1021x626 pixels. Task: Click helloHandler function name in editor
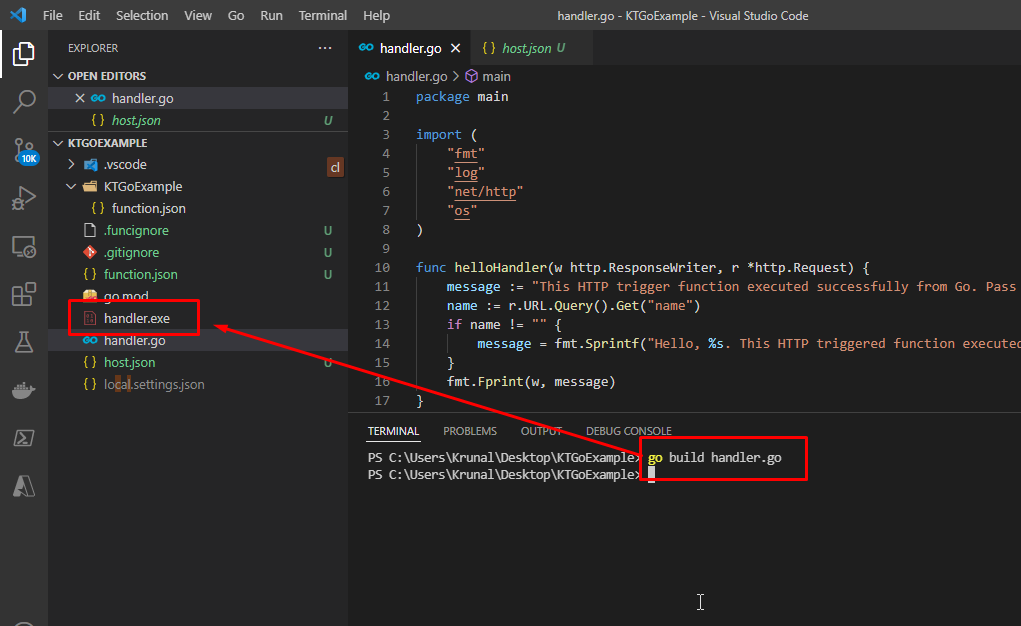(500, 268)
